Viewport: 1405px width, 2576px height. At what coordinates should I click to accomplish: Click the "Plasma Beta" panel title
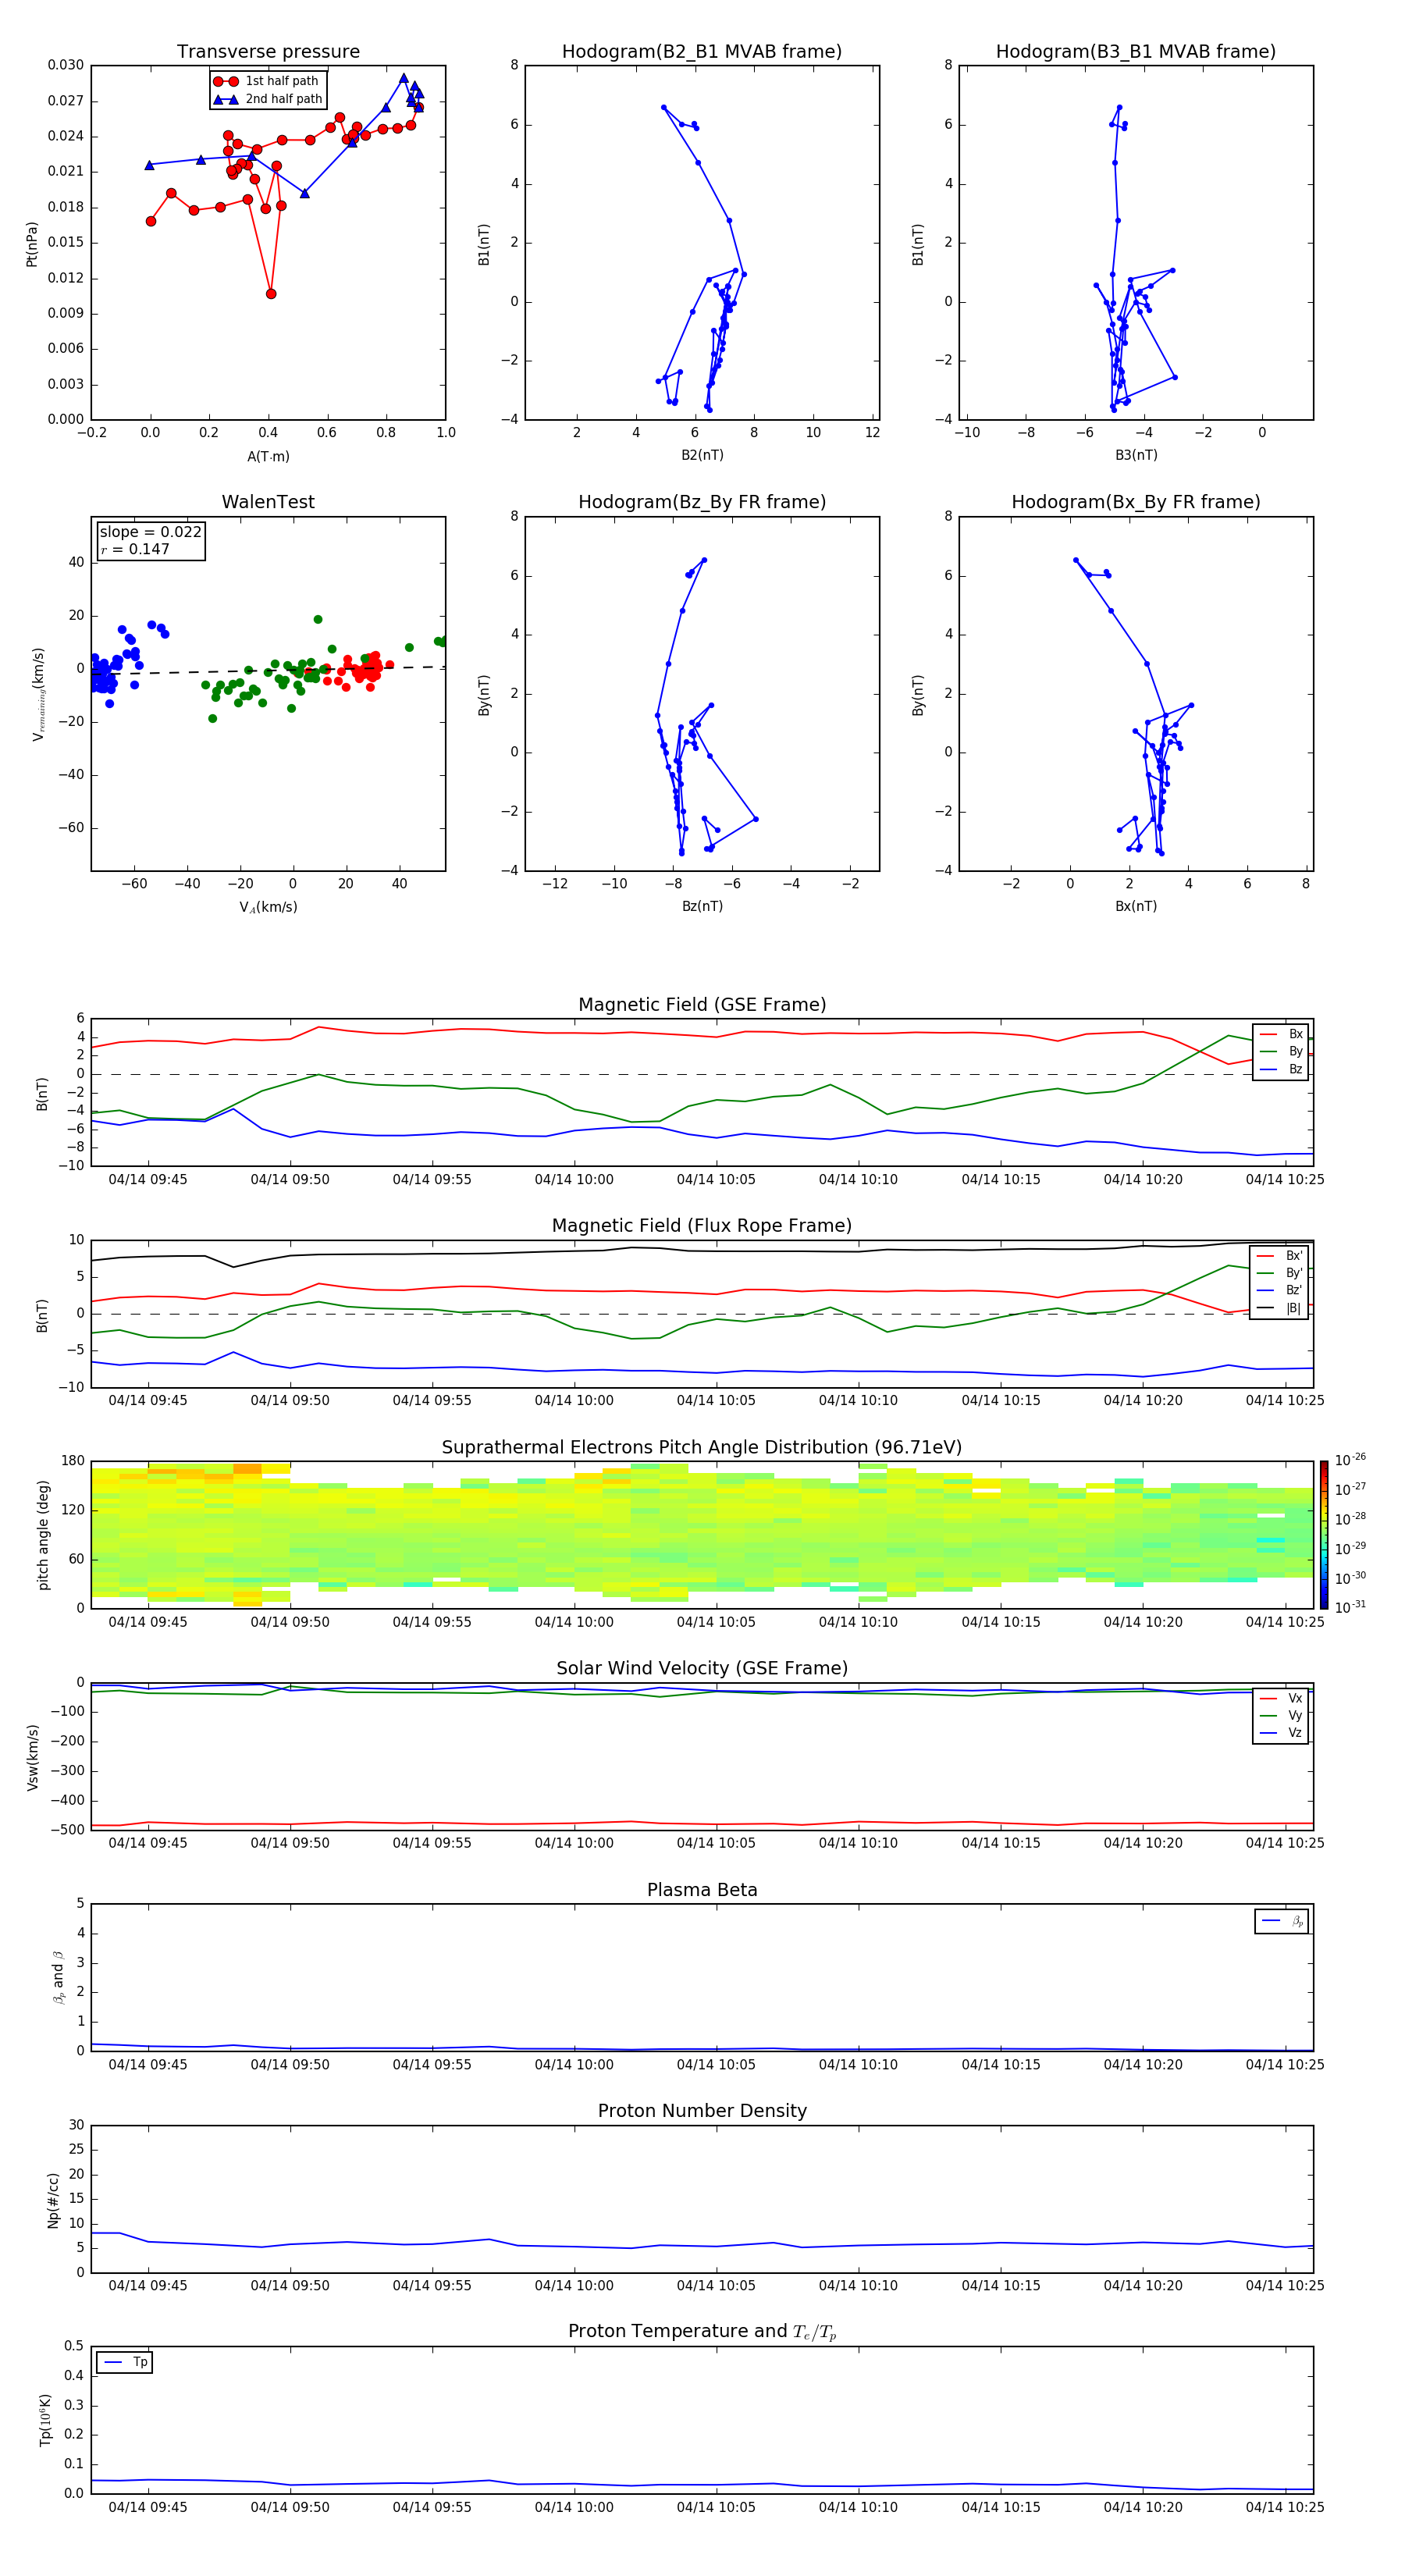[x=702, y=1890]
